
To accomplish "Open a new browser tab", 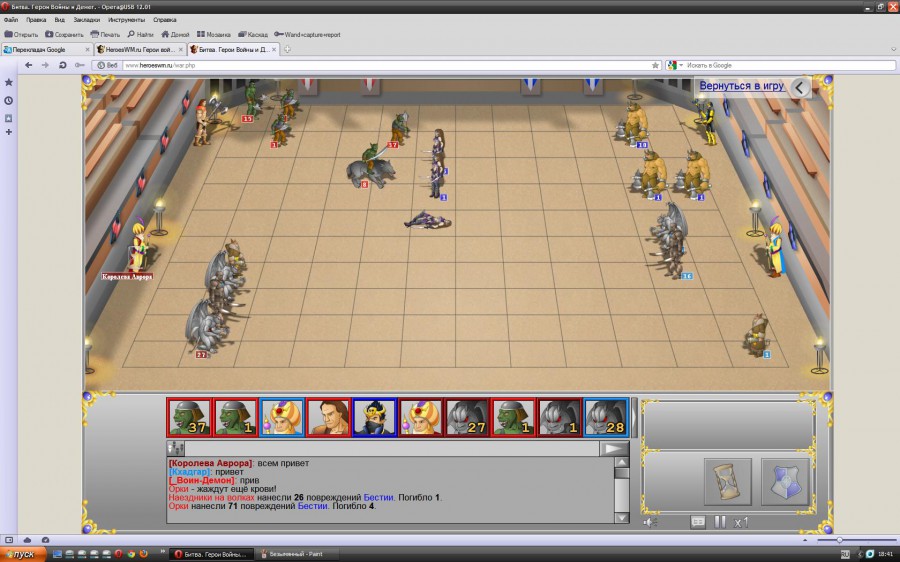I will [x=287, y=49].
